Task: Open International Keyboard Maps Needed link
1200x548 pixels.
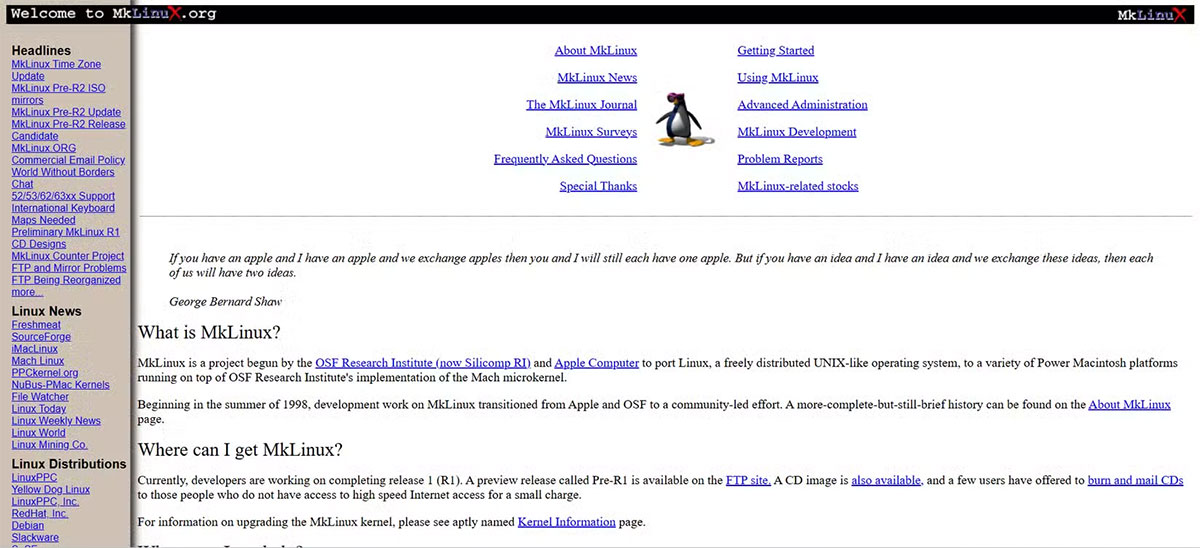Action: point(63,214)
